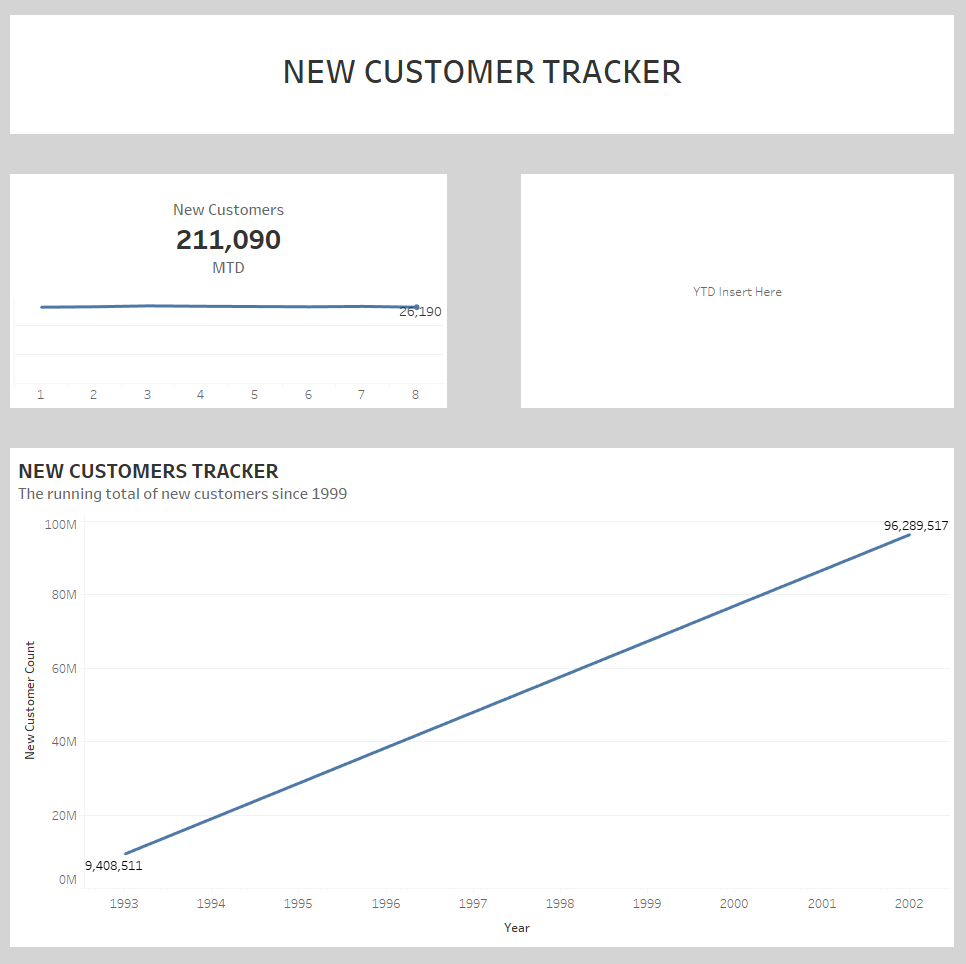
Task: Click the MTD label under the KPI
Action: click(228, 268)
